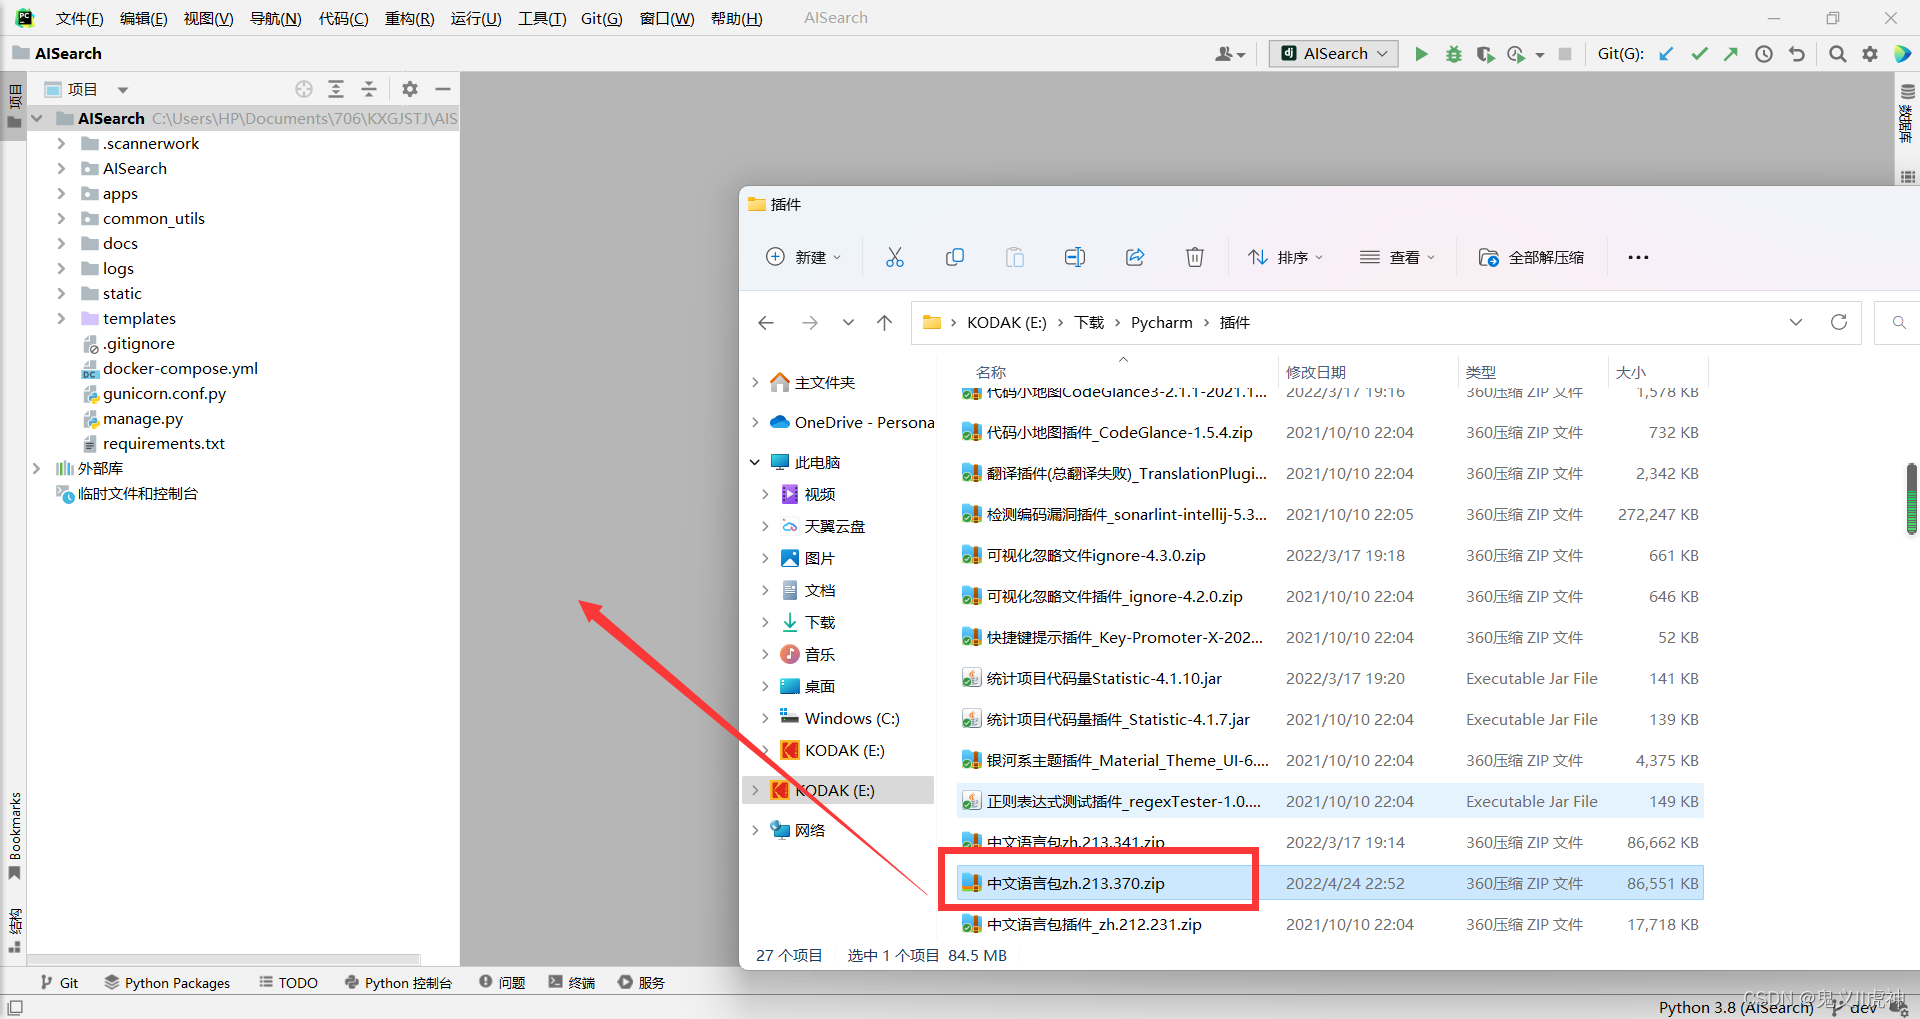Open the user account dropdown icon
The image size is (1920, 1019).
(1230, 54)
